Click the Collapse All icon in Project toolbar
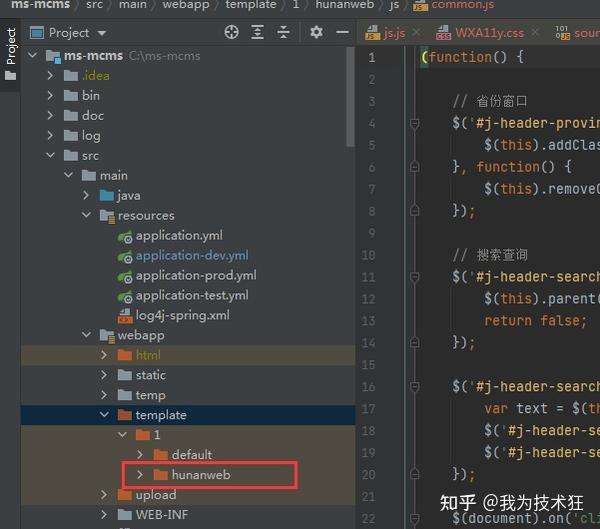 (x=283, y=32)
